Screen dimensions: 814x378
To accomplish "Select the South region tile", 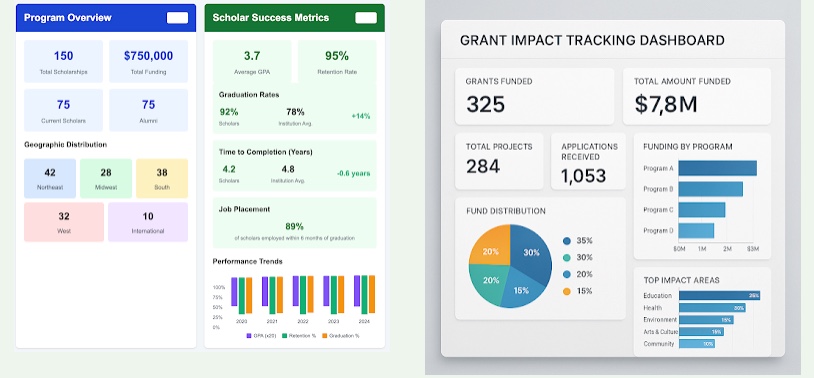I will click(x=162, y=179).
